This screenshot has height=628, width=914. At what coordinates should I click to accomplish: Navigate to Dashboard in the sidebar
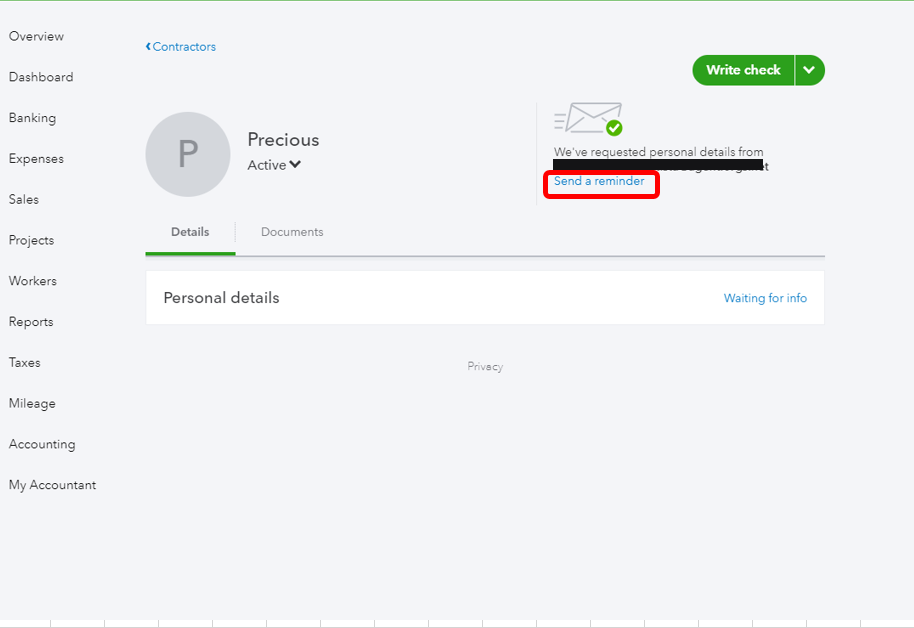[41, 77]
